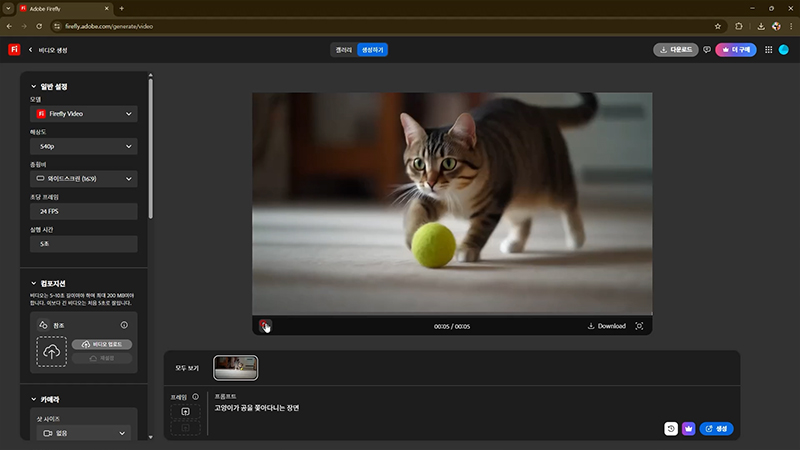The width and height of the screenshot is (800, 450).
Task: Click the dashed cloud upload reference box
Action: coord(51,351)
